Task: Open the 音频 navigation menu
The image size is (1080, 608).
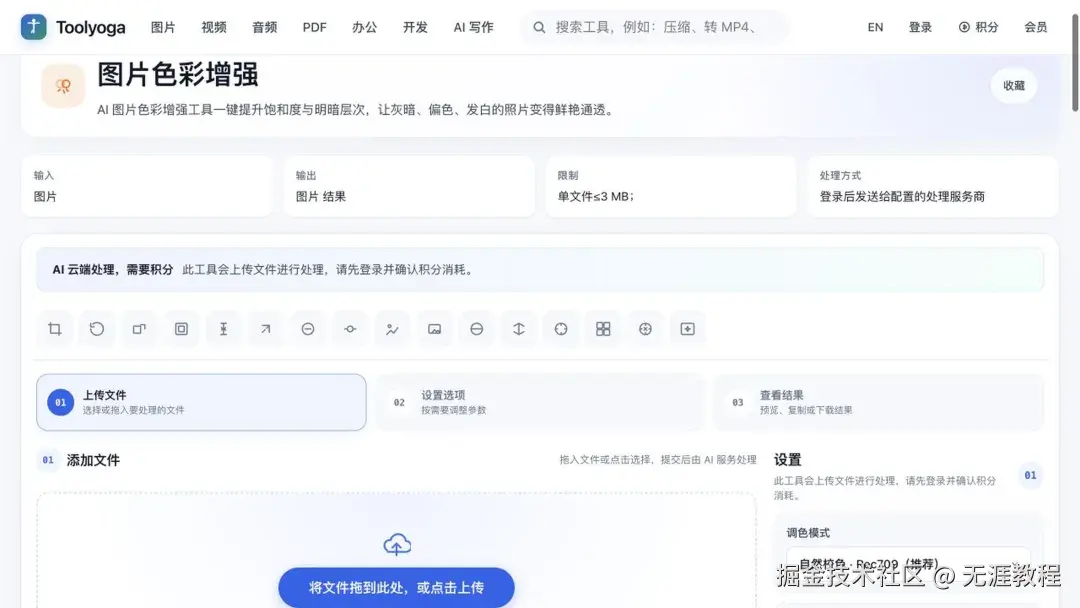Action: 264,28
